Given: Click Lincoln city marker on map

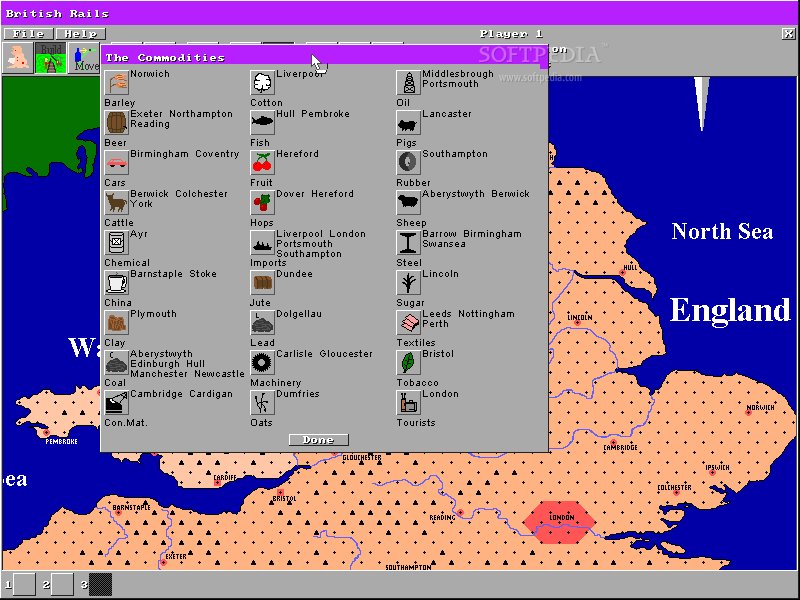Looking at the screenshot, I should 577,322.
